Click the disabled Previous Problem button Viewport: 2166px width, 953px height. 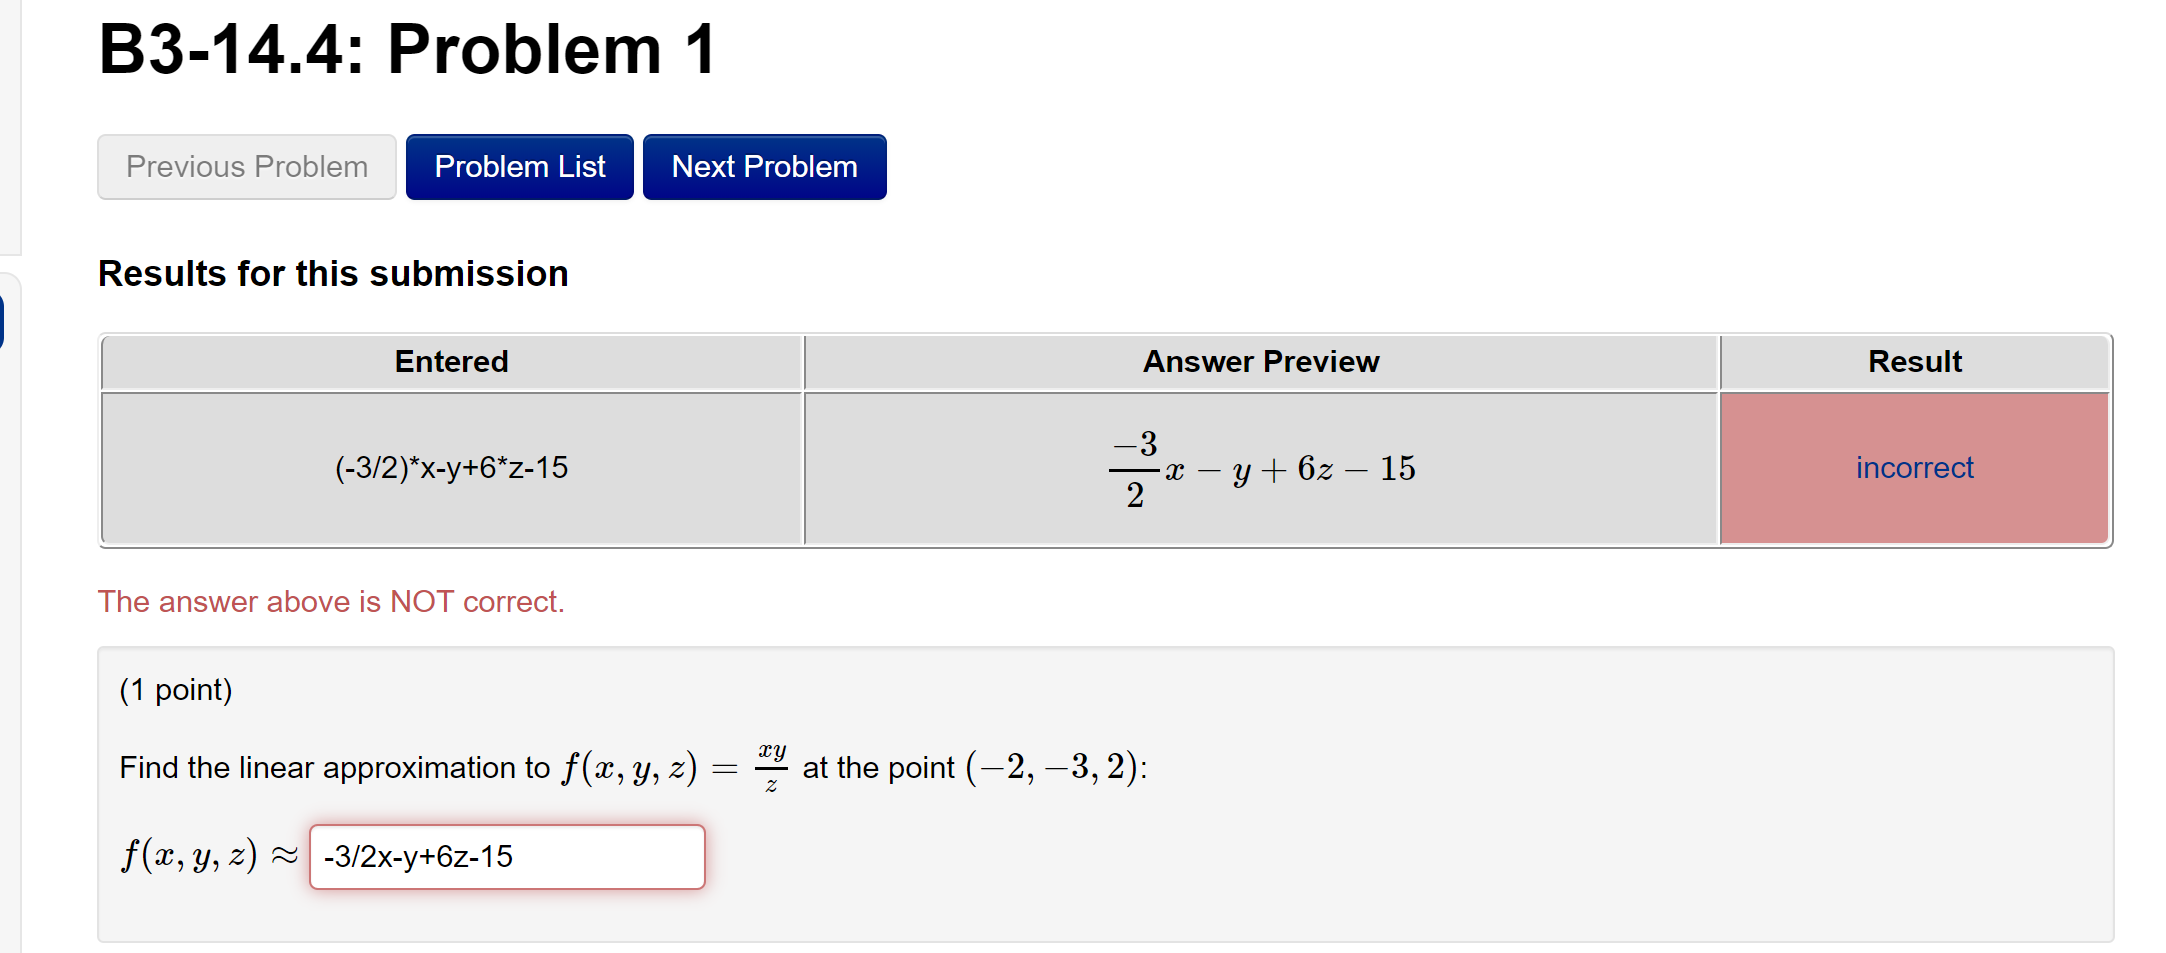[246, 166]
